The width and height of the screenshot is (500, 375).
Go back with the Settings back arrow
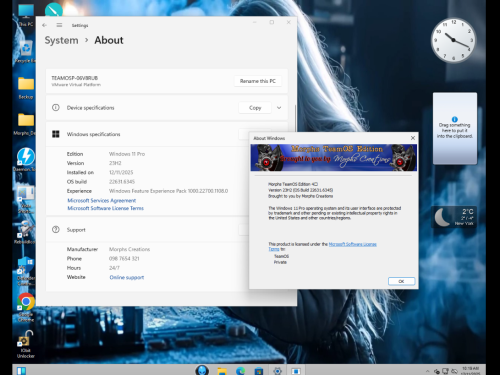pos(45,25)
